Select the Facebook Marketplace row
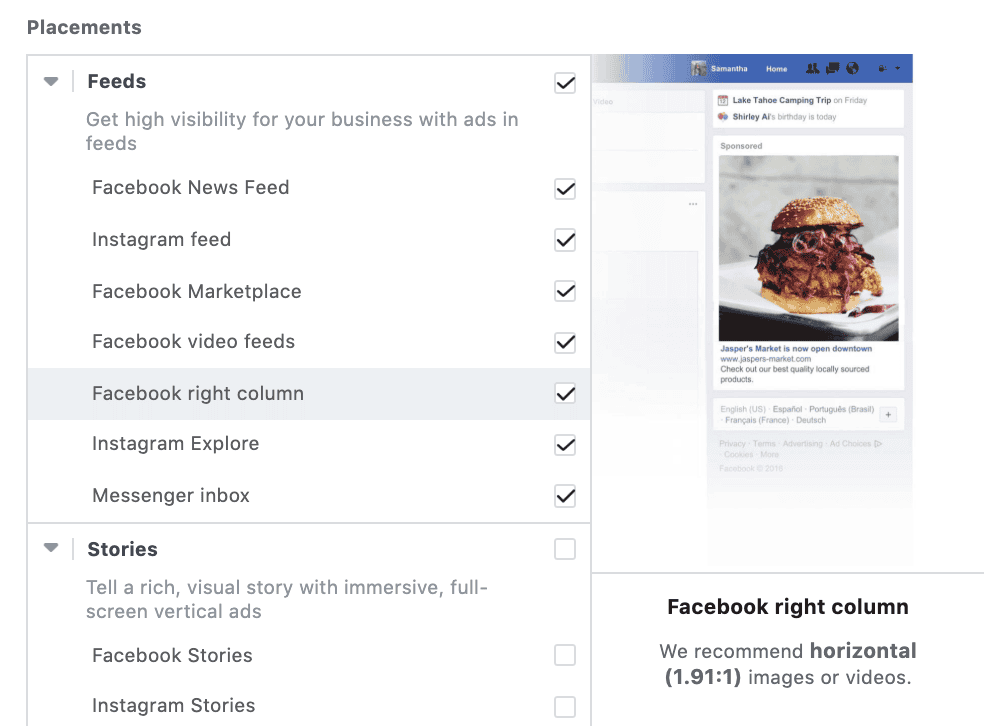 click(x=309, y=291)
